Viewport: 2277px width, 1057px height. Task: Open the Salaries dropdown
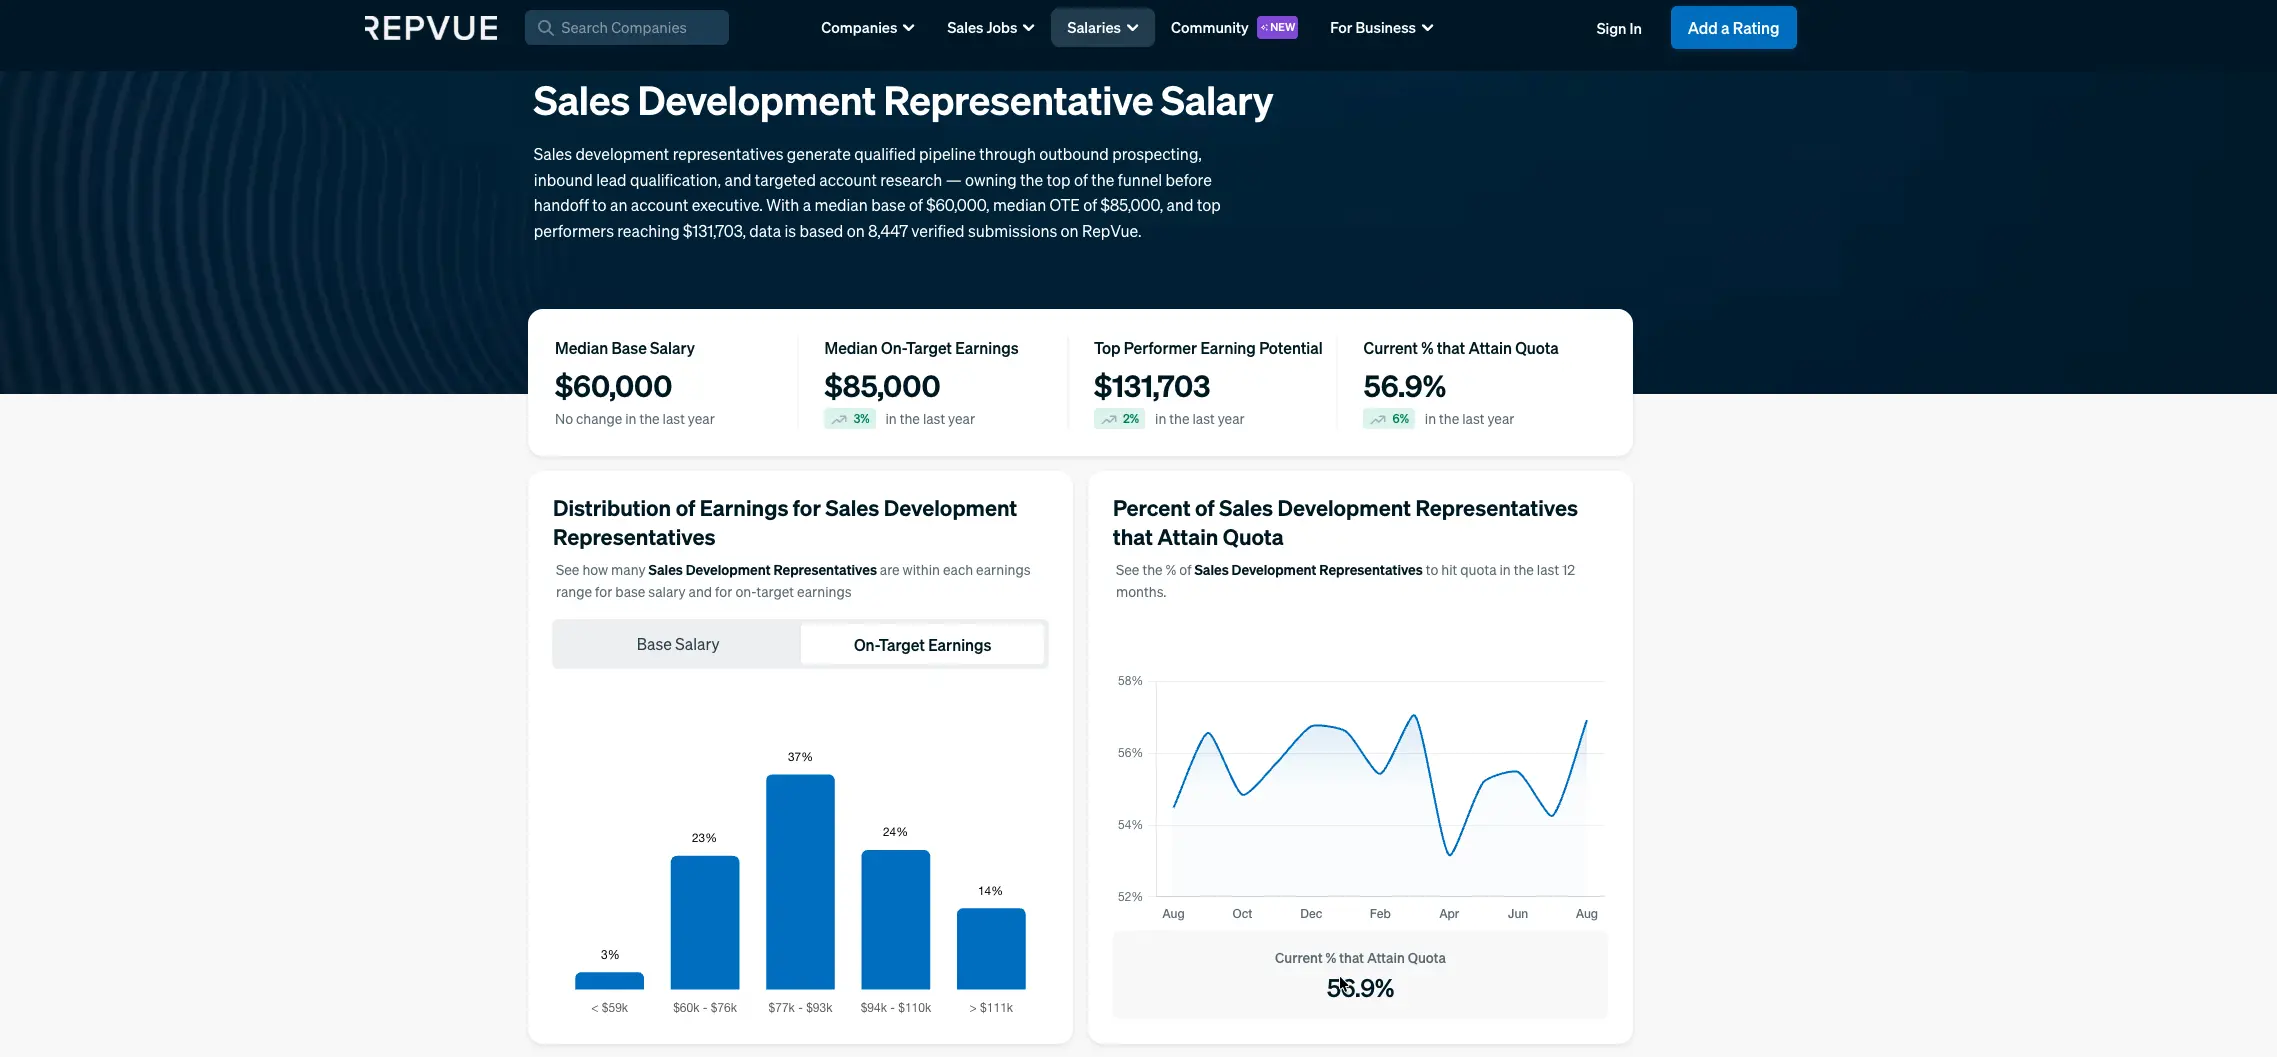pyautogui.click(x=1103, y=28)
